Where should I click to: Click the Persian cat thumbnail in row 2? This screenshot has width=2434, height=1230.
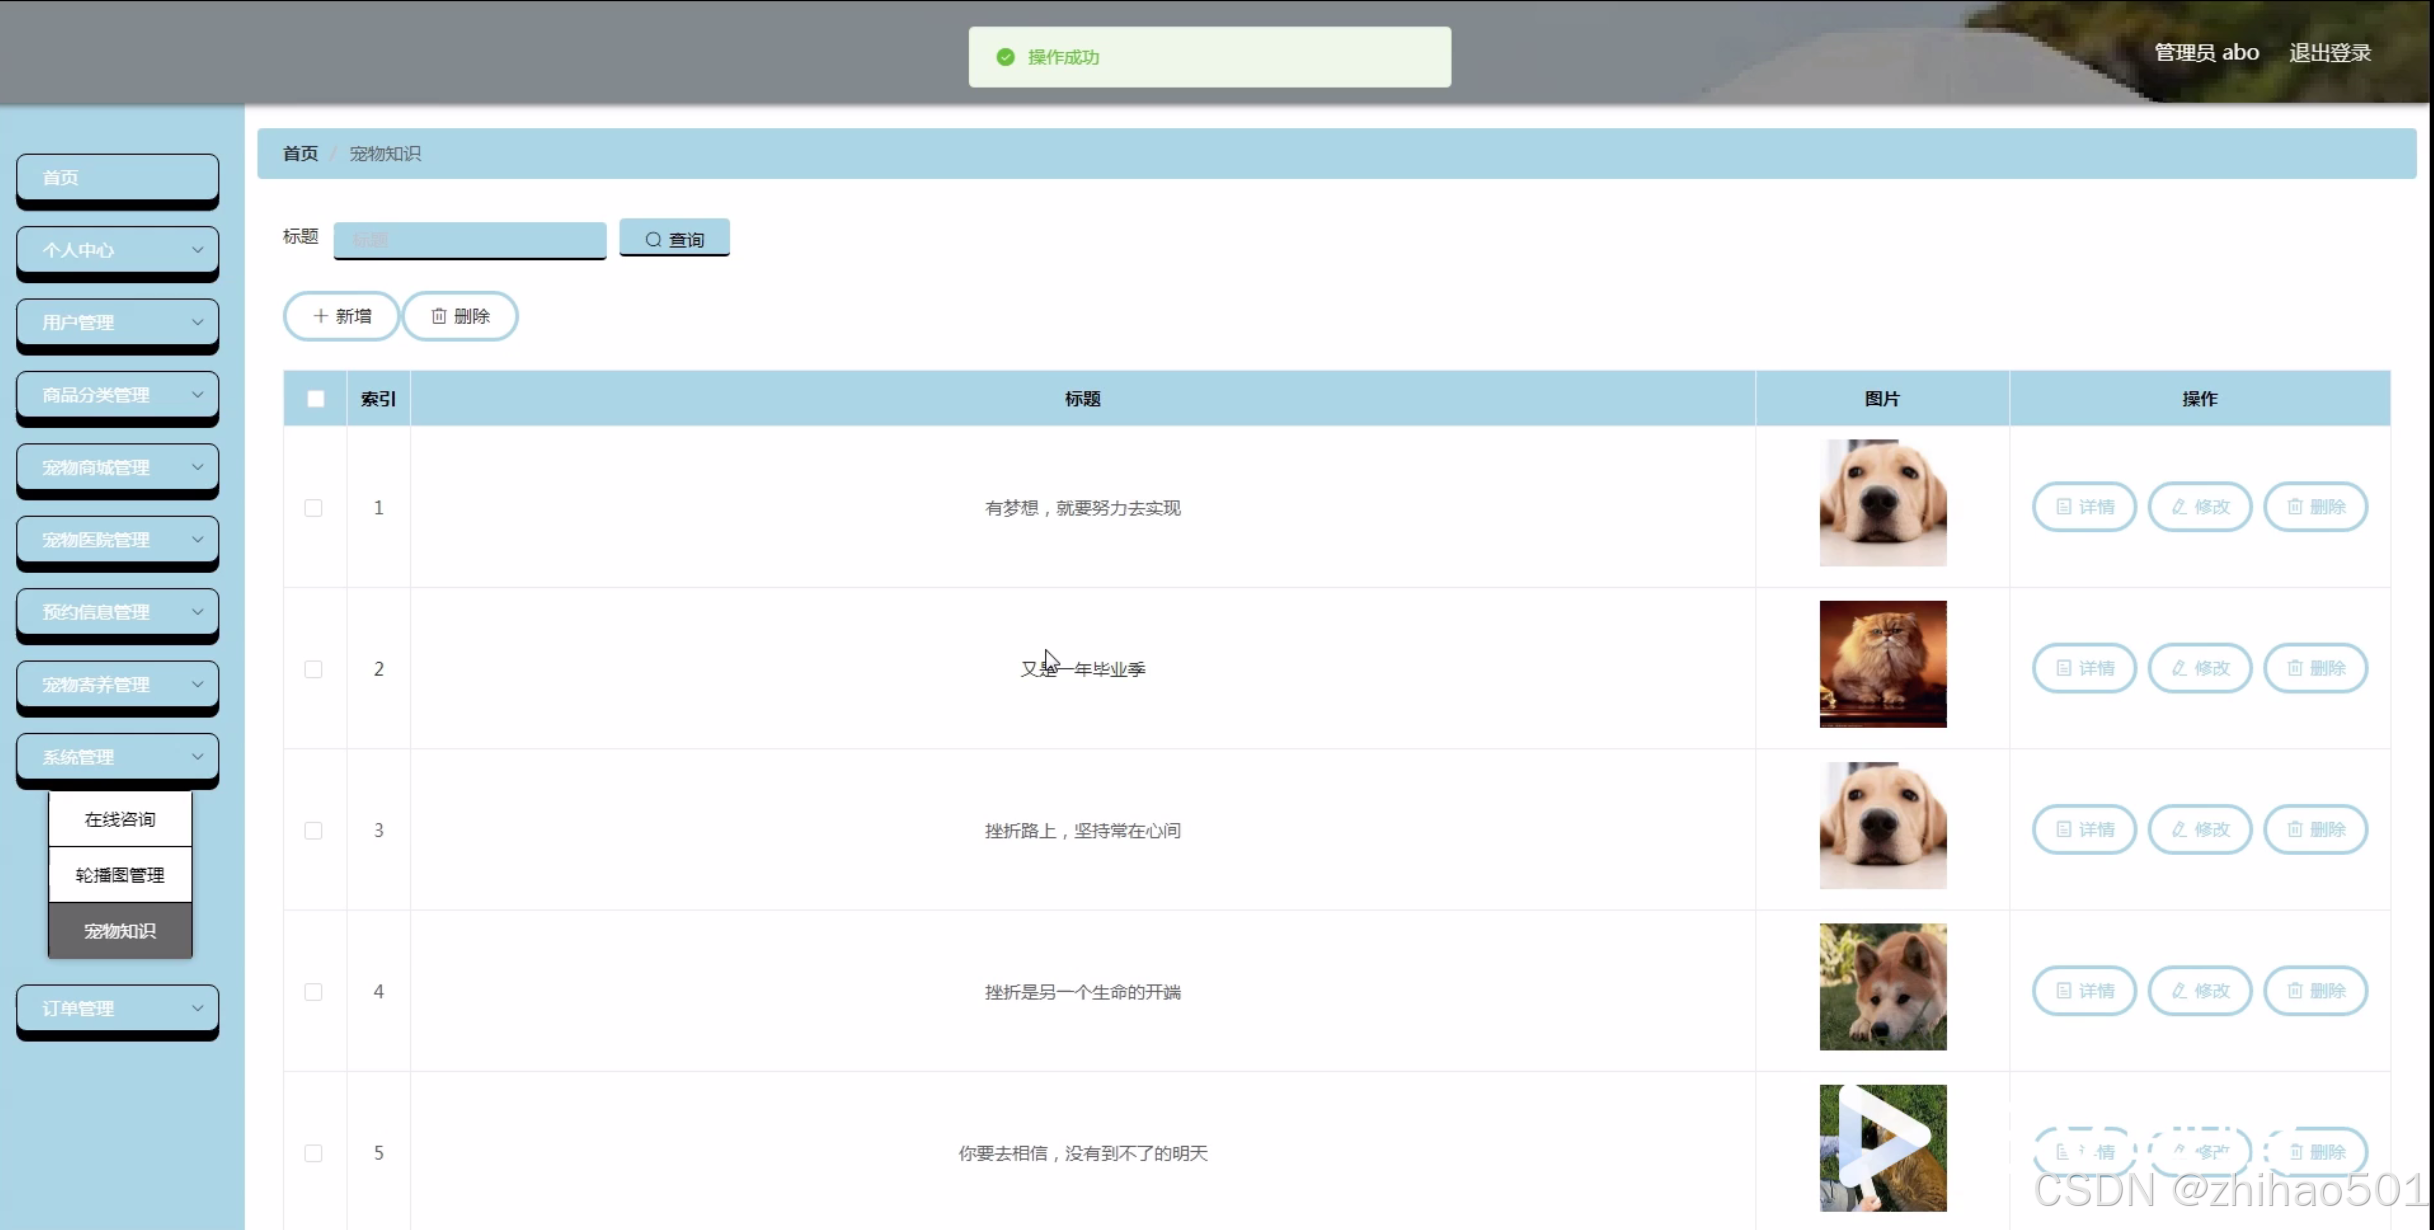pos(1882,664)
